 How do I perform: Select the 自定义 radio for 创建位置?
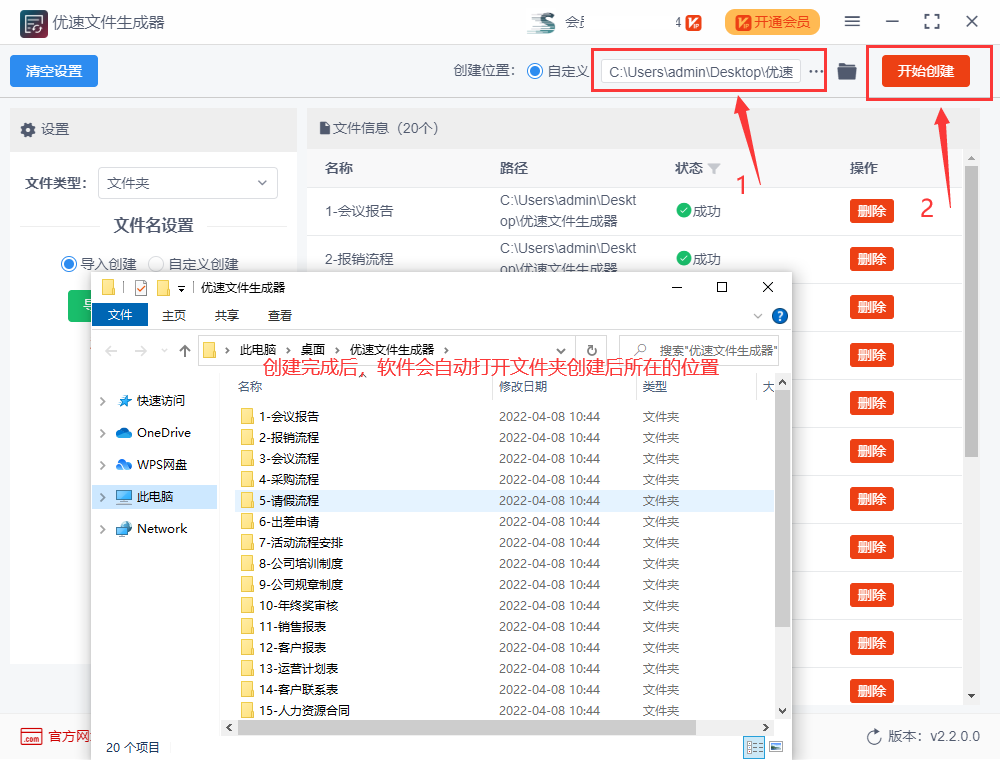tap(534, 71)
